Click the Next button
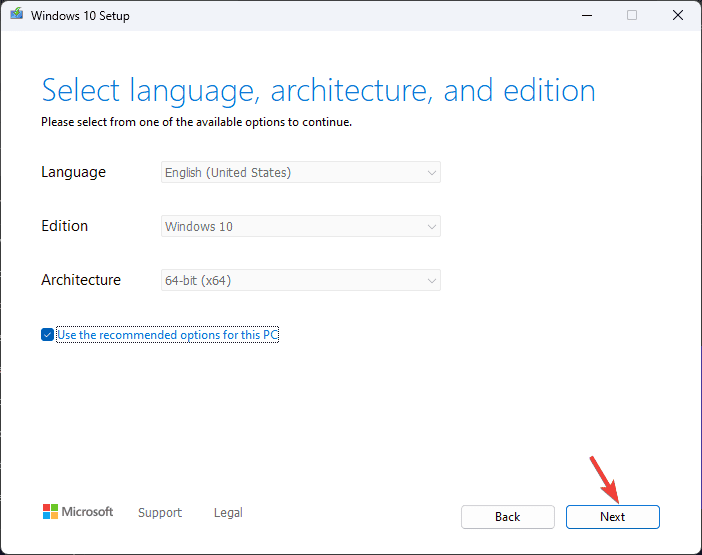 612,517
